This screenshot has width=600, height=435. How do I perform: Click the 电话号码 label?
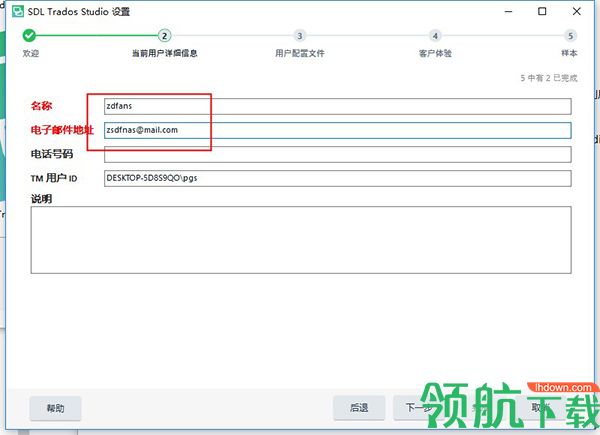point(52,154)
